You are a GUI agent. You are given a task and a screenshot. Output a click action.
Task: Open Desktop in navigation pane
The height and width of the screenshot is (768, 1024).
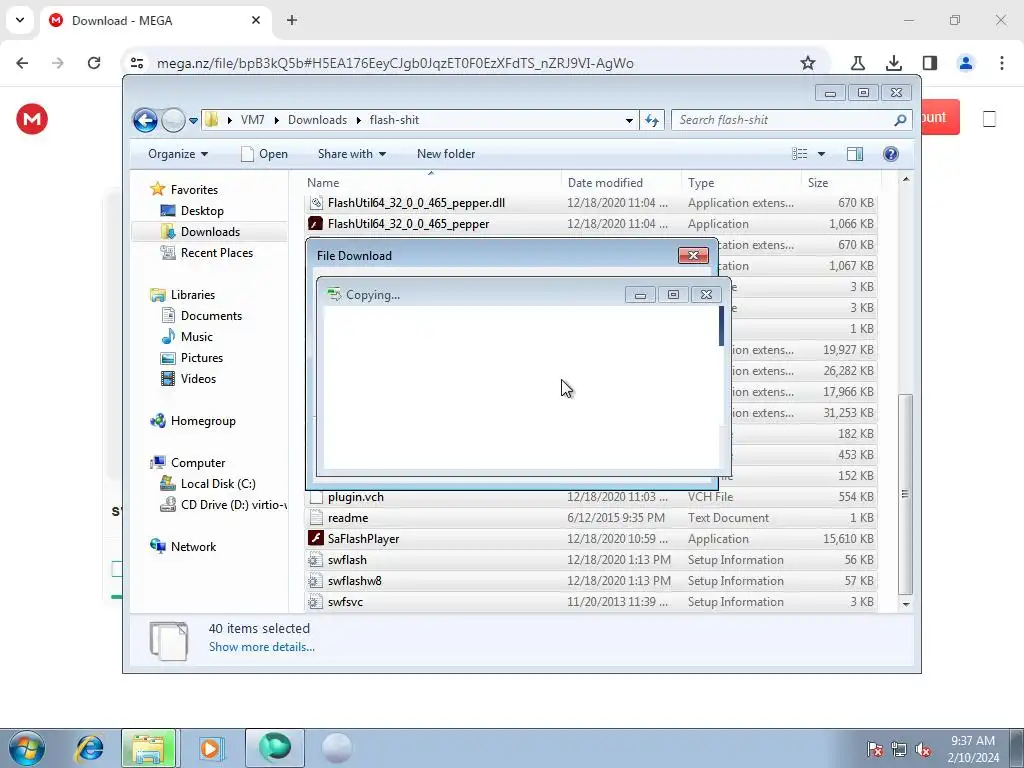click(x=202, y=211)
